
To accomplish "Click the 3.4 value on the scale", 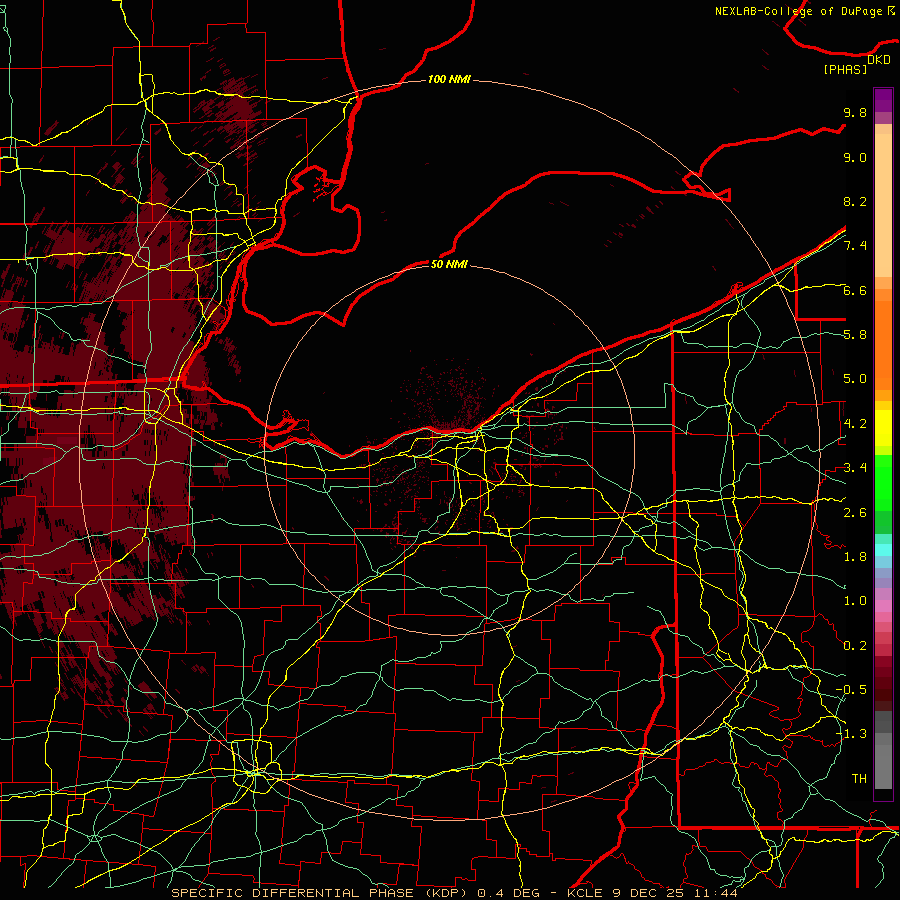I will point(855,468).
